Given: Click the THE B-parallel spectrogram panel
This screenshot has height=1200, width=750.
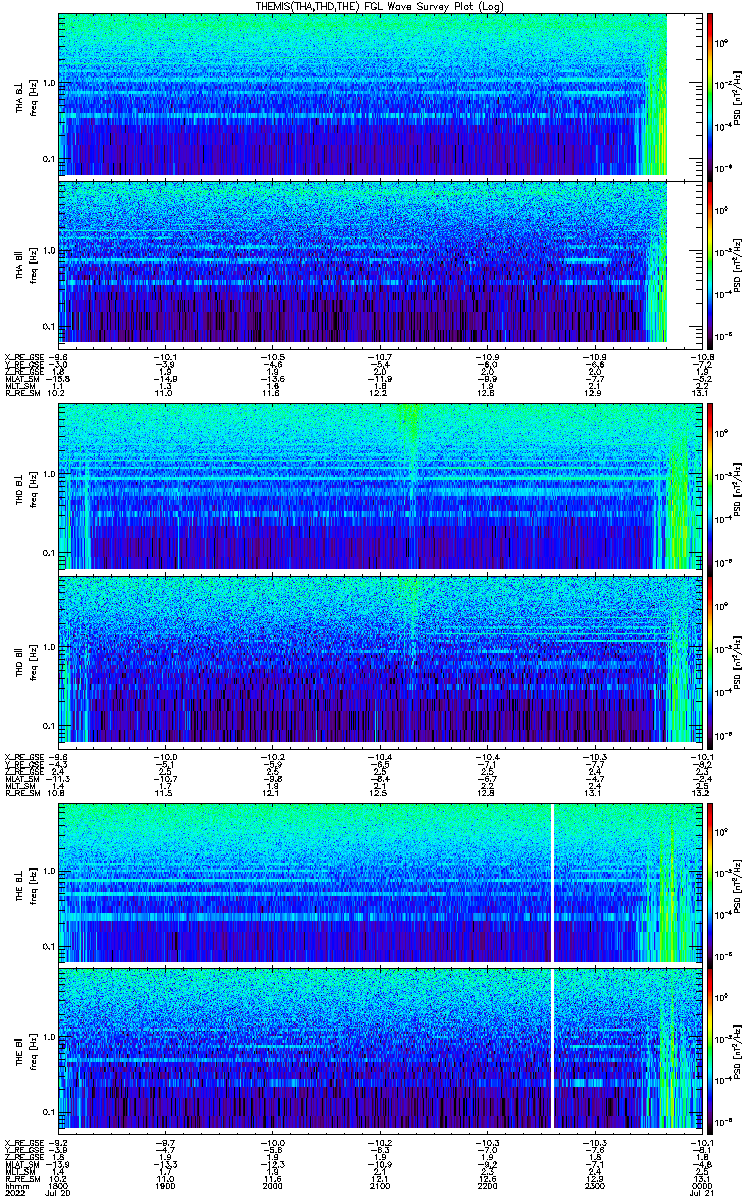Looking at the screenshot, I should (381, 1051).
